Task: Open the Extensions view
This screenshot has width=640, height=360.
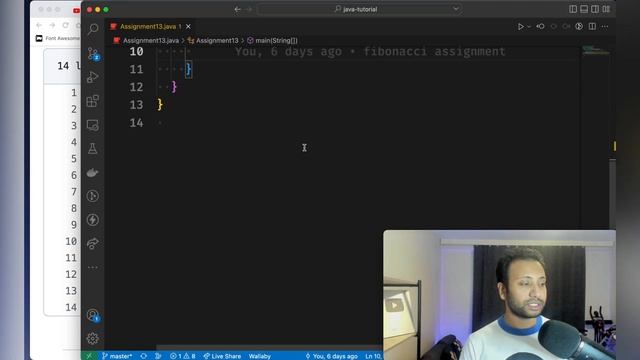Action: pos(93,101)
